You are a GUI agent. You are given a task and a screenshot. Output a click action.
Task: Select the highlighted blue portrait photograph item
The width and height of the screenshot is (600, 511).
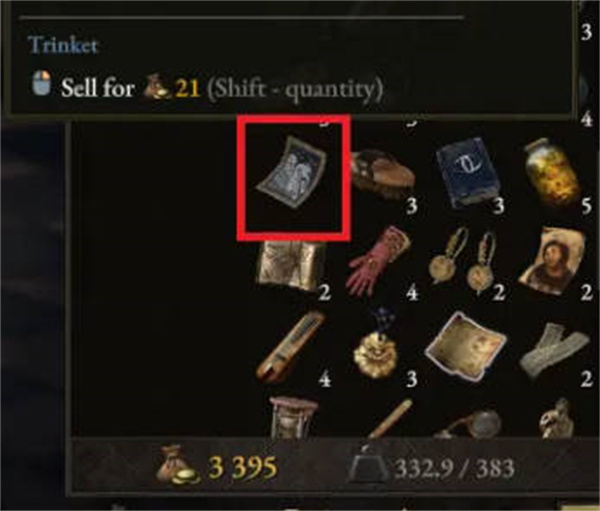click(x=292, y=172)
